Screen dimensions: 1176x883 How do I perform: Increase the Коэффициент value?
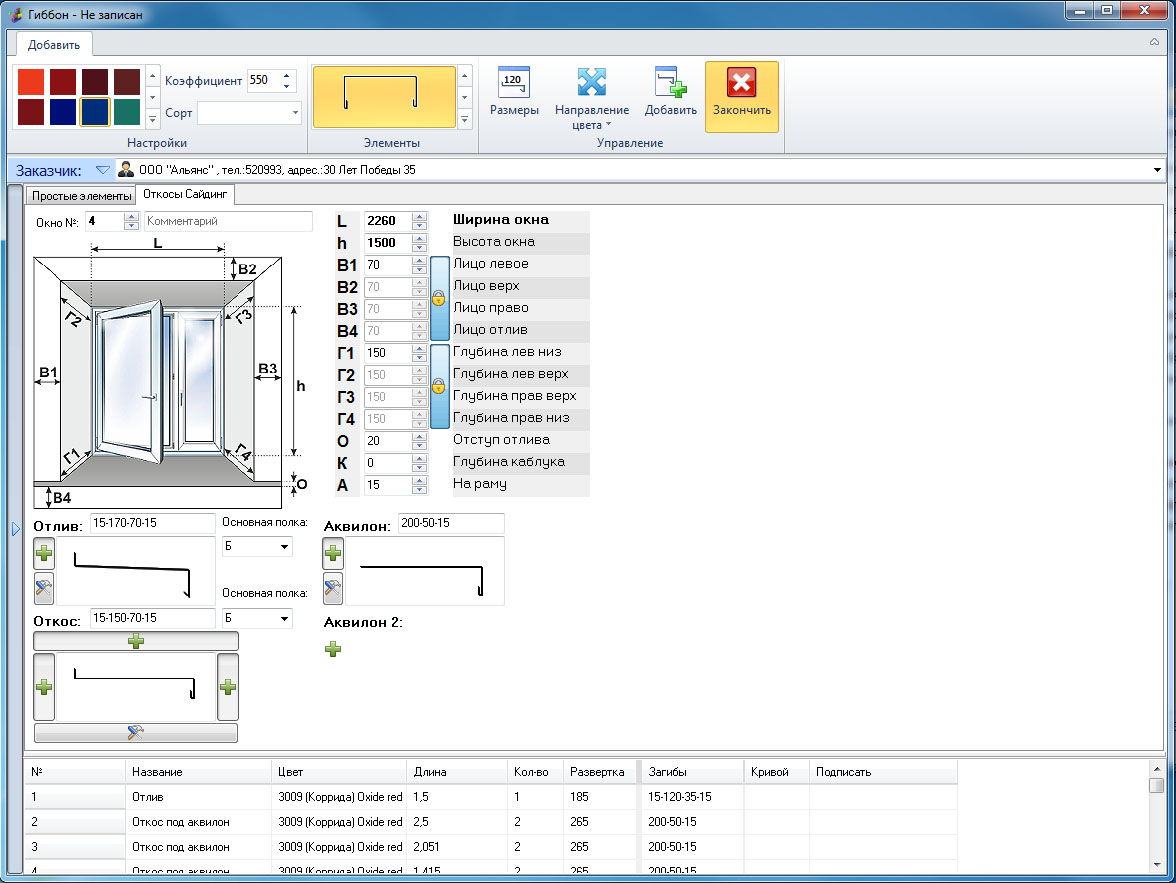[286, 75]
